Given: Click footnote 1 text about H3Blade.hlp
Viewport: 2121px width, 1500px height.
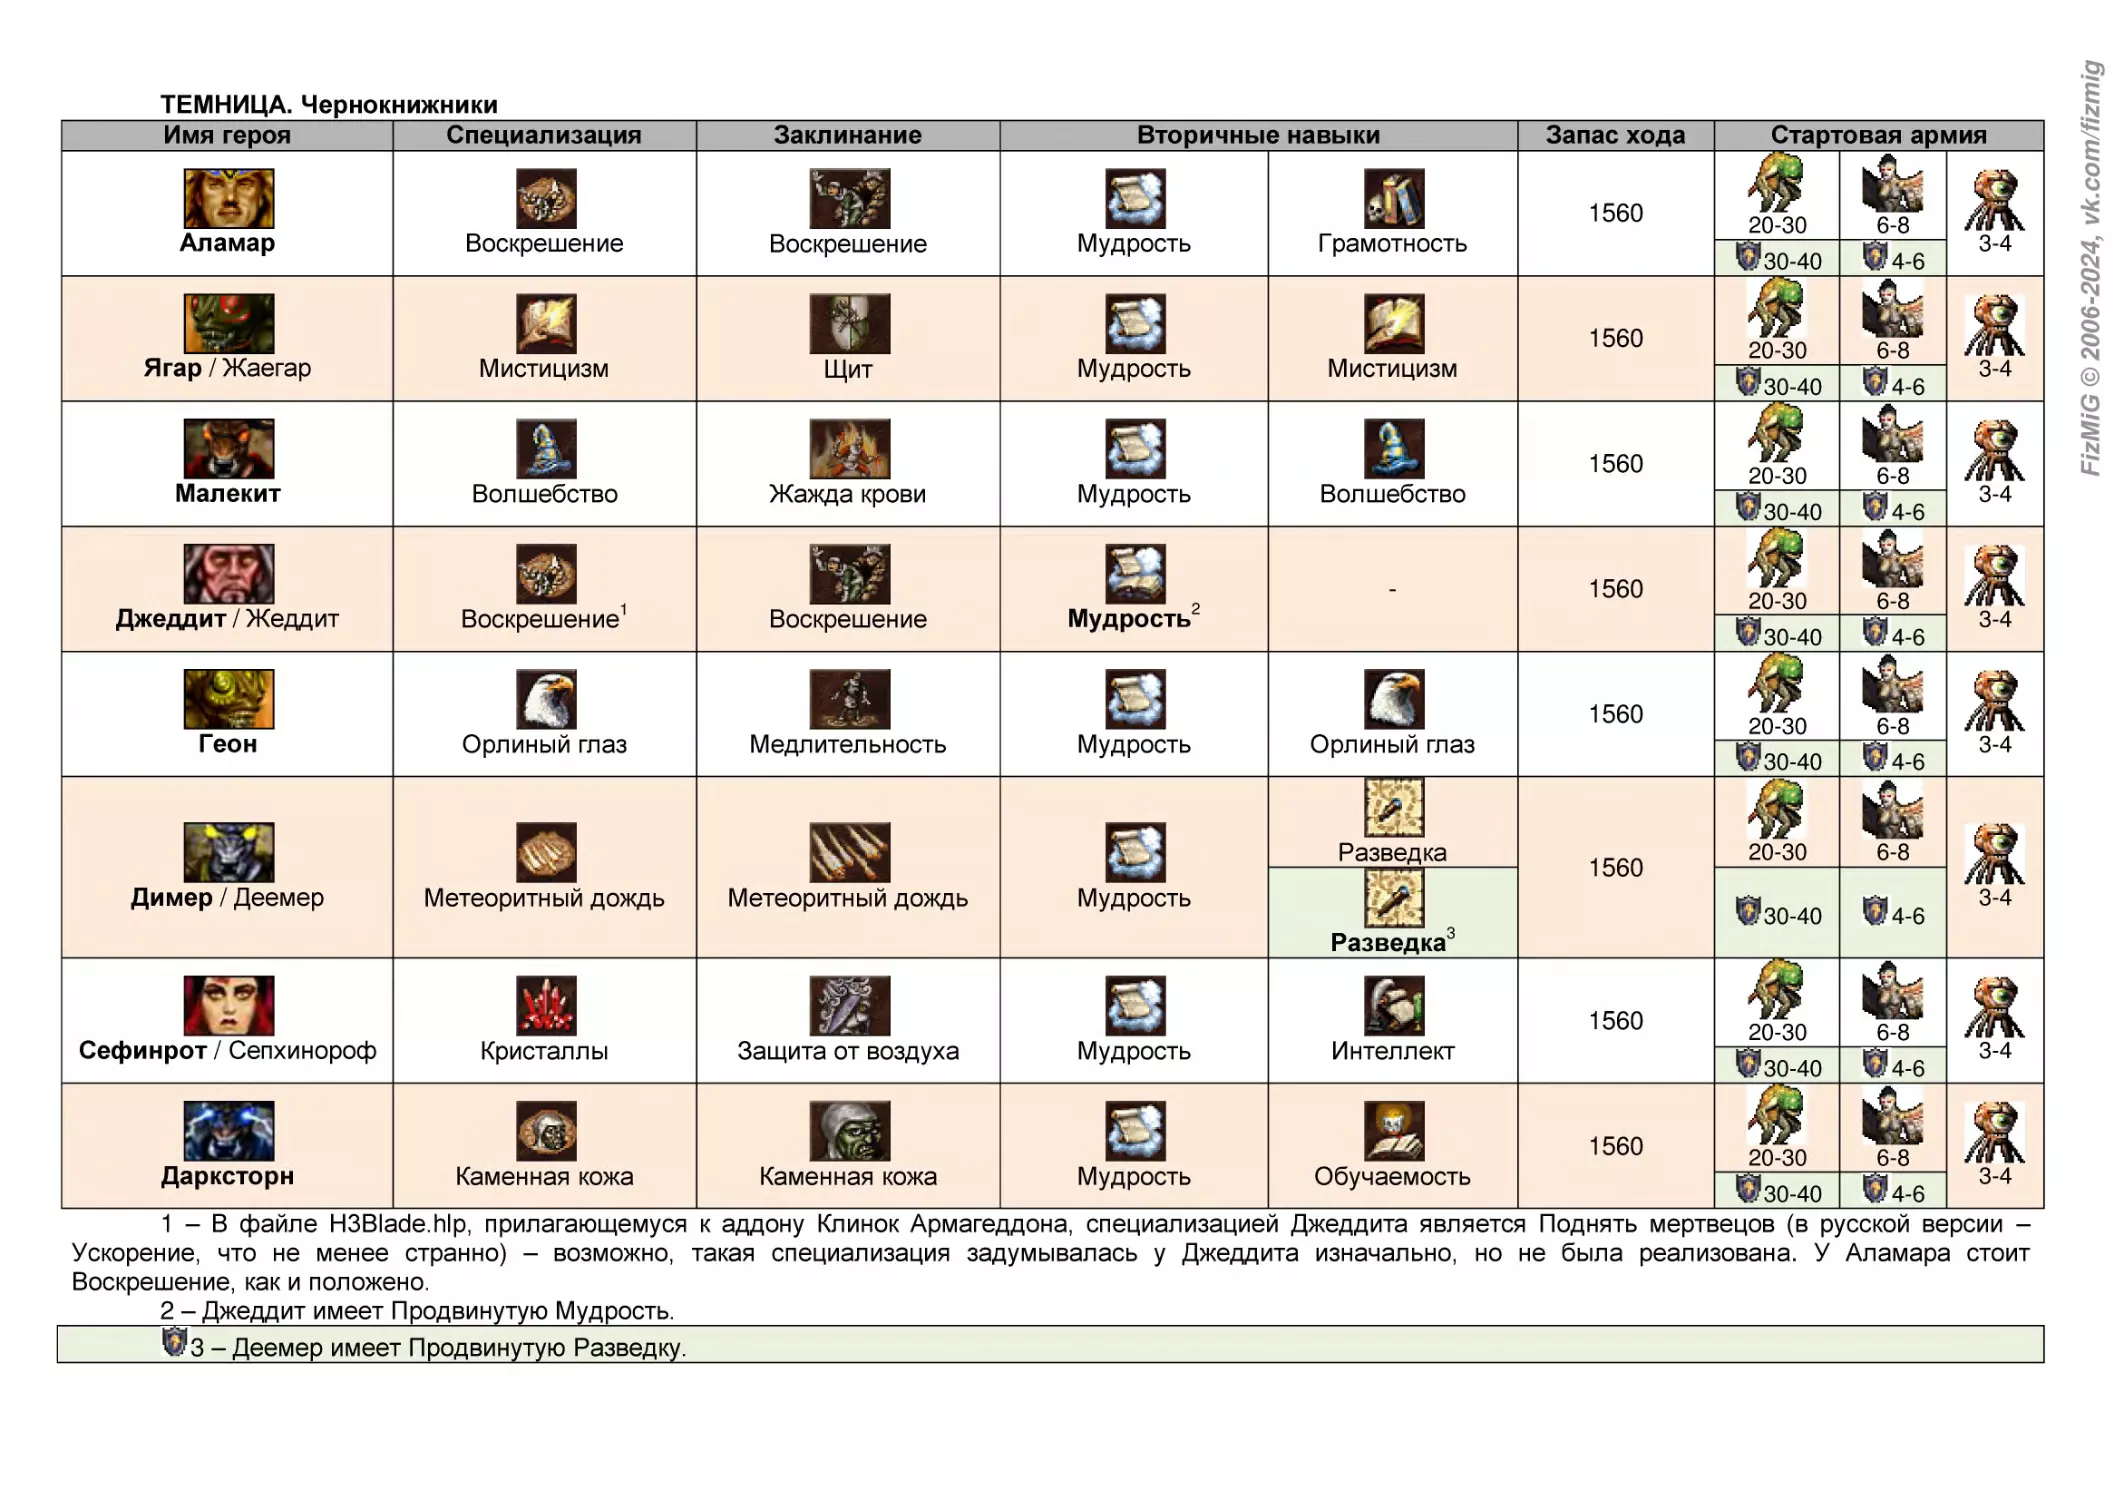Looking at the screenshot, I should pos(1050,1252).
